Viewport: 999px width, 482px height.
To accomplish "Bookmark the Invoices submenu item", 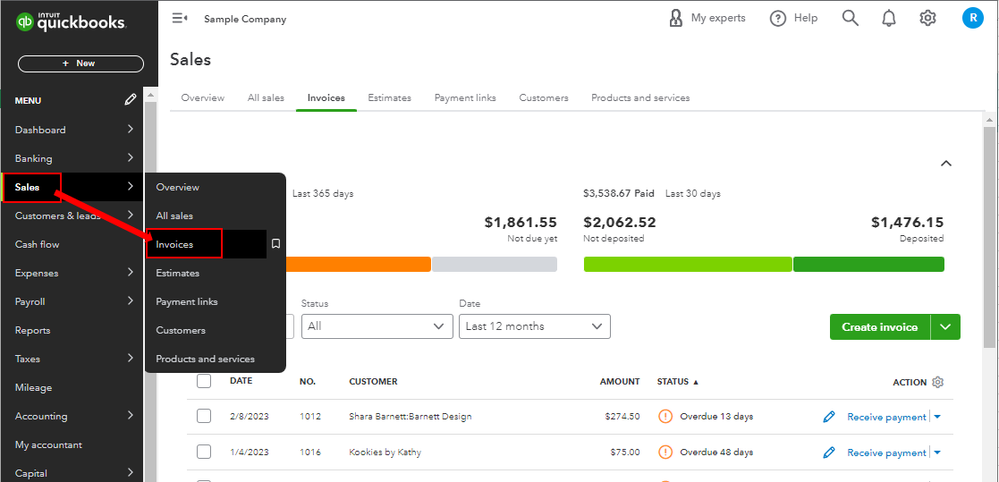I will pos(276,244).
